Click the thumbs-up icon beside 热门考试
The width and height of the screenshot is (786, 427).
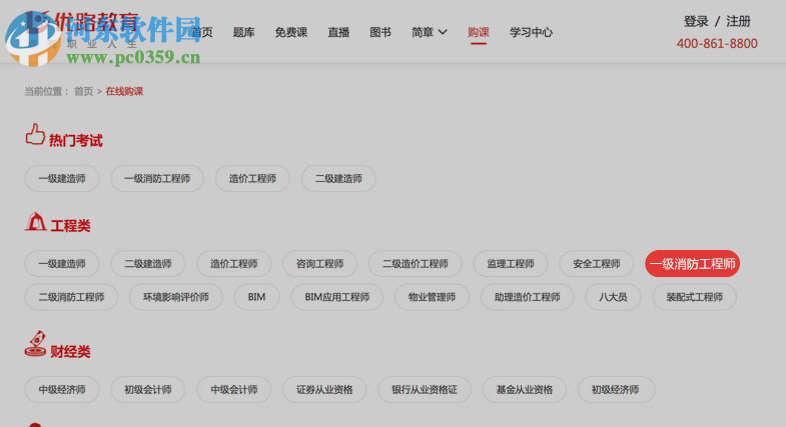(35, 134)
